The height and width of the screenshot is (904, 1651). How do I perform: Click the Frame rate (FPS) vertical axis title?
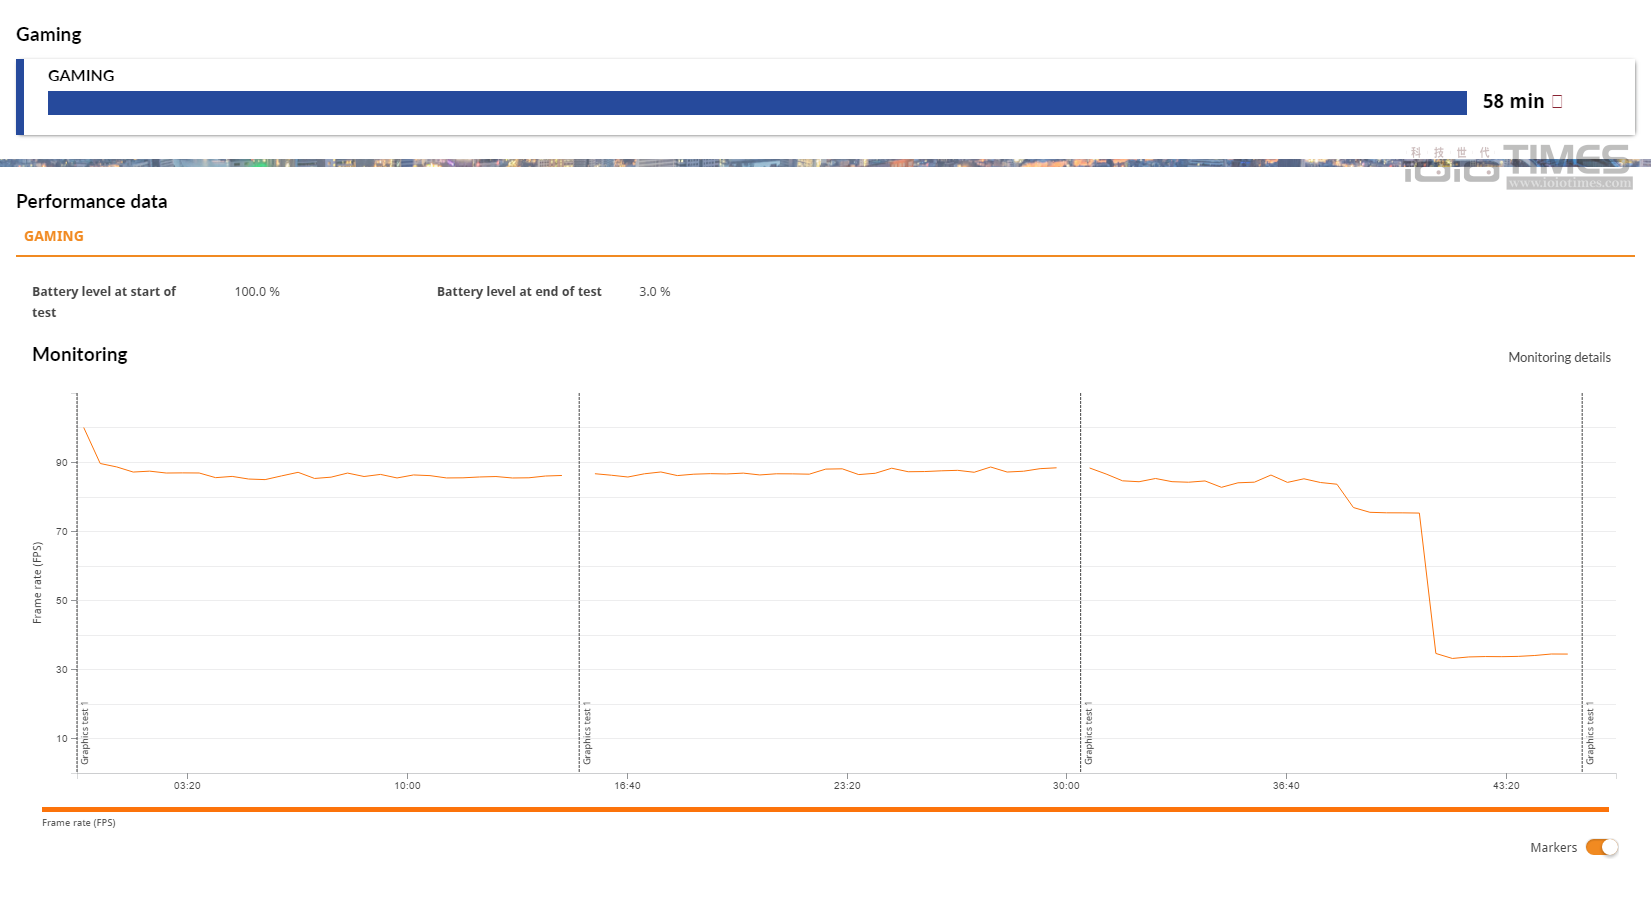click(x=37, y=583)
